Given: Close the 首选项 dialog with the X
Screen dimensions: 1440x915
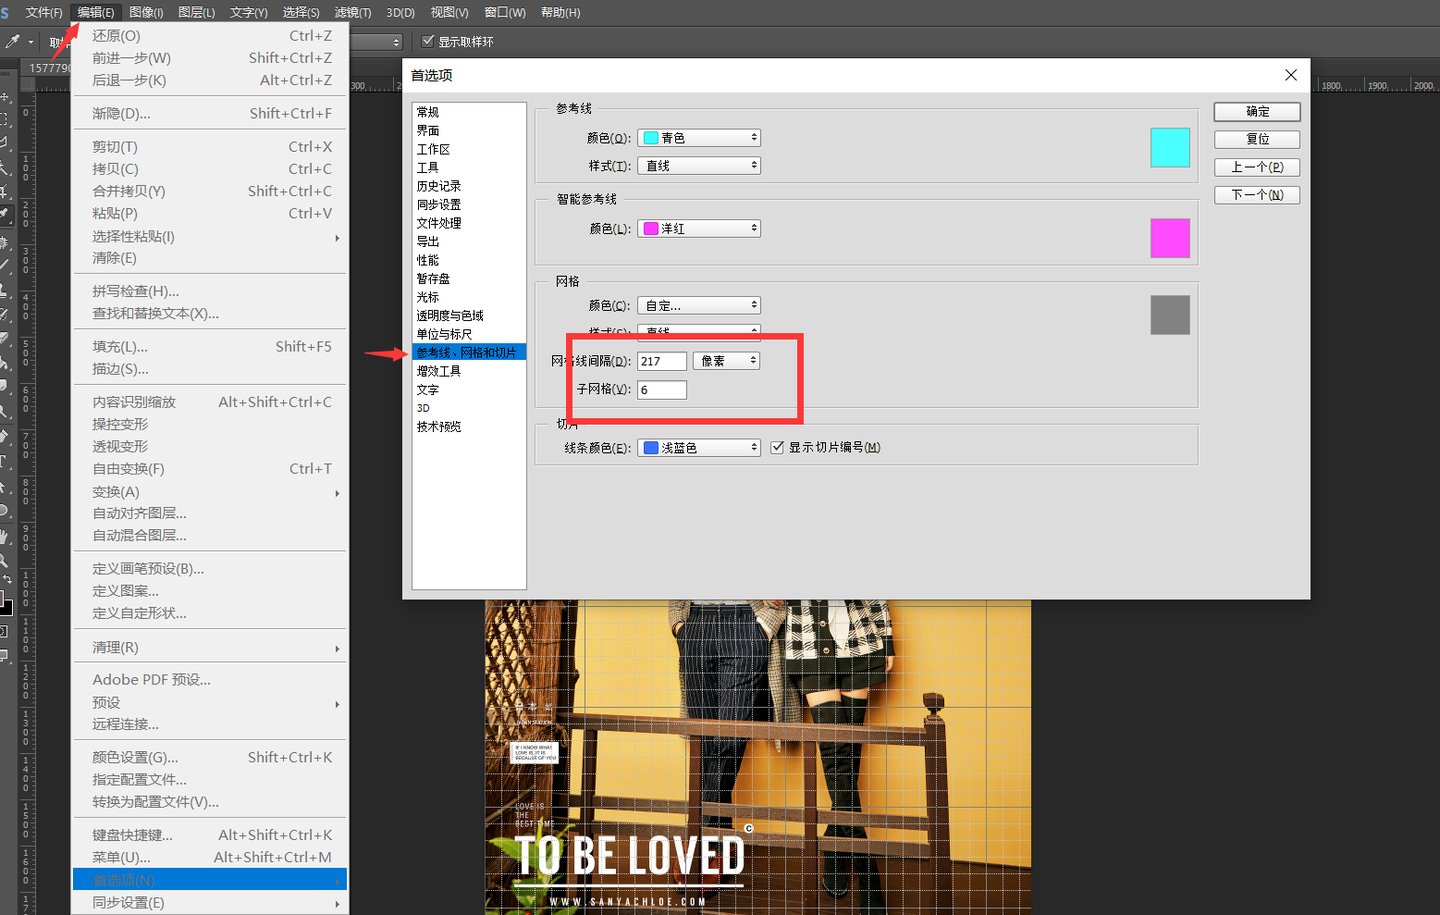Looking at the screenshot, I should coord(1291,75).
